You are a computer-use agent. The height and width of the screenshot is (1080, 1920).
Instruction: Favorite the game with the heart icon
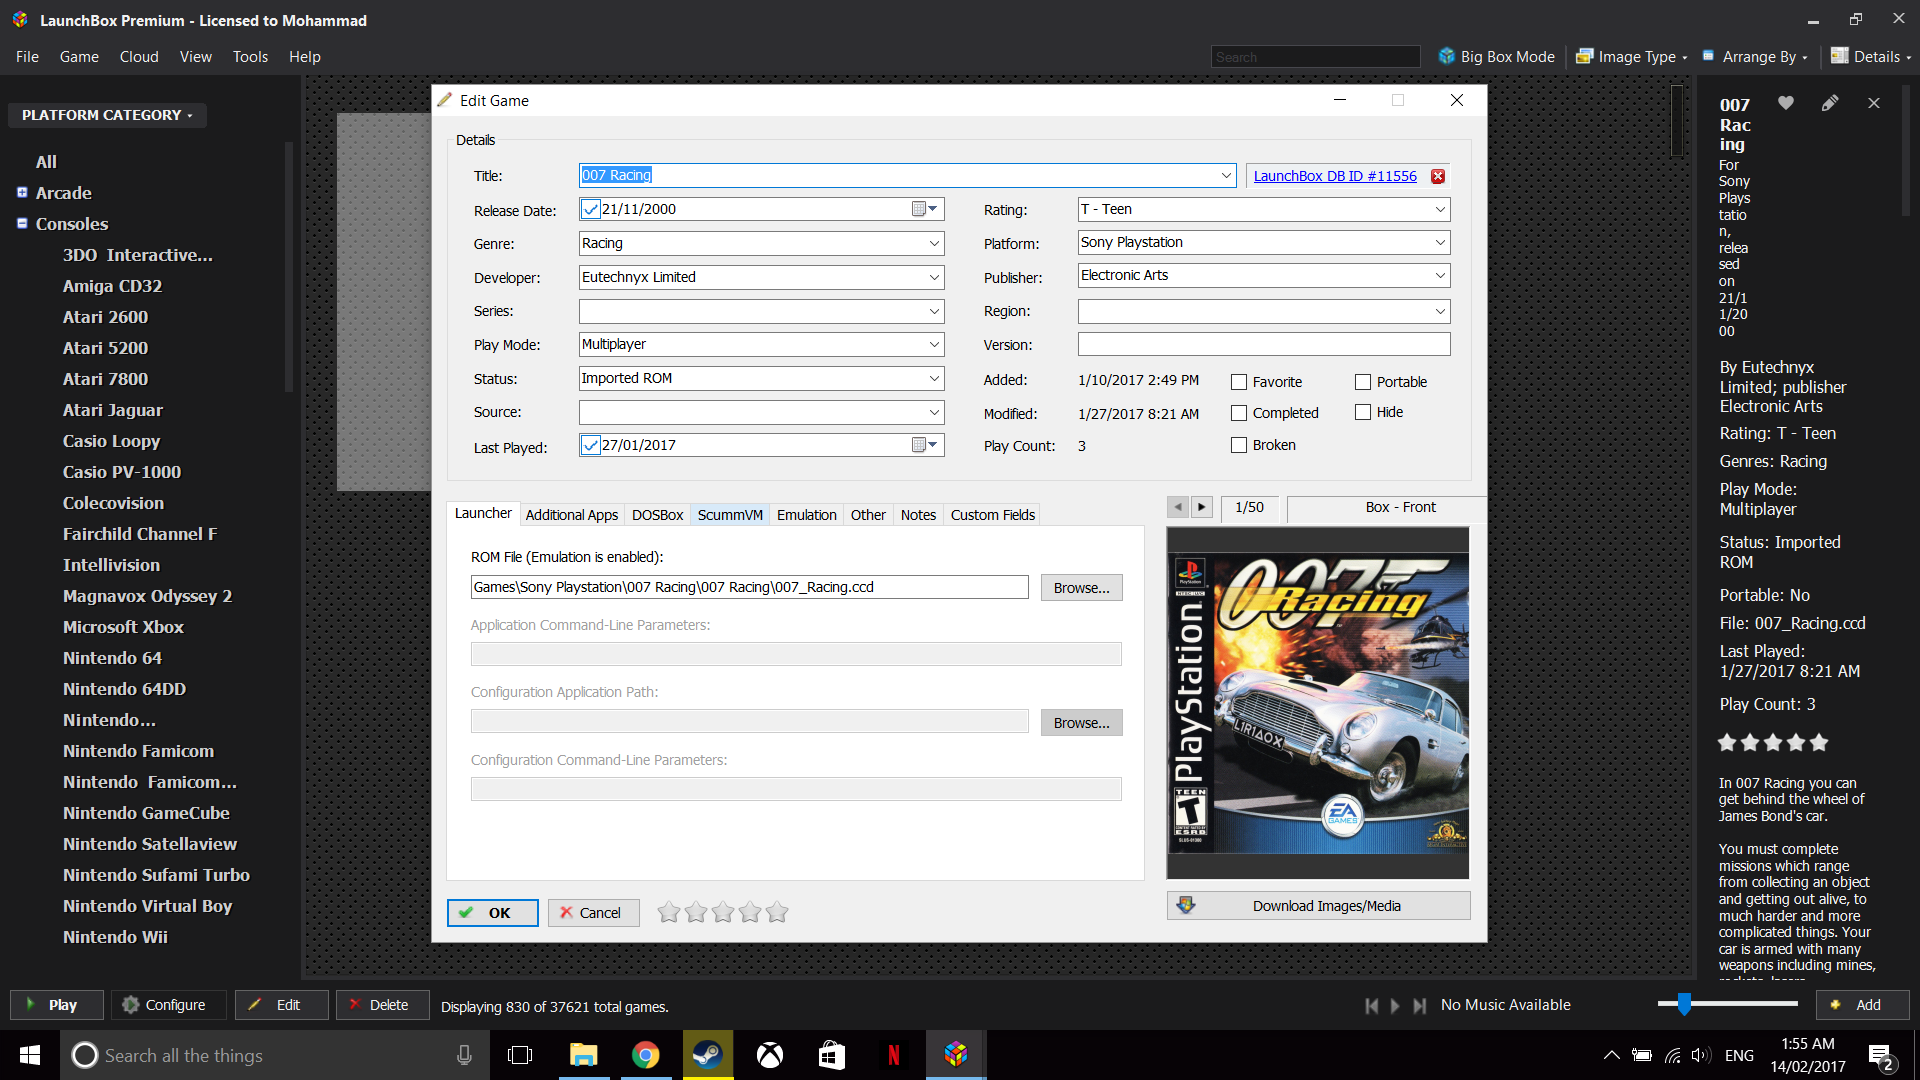[x=1786, y=103]
